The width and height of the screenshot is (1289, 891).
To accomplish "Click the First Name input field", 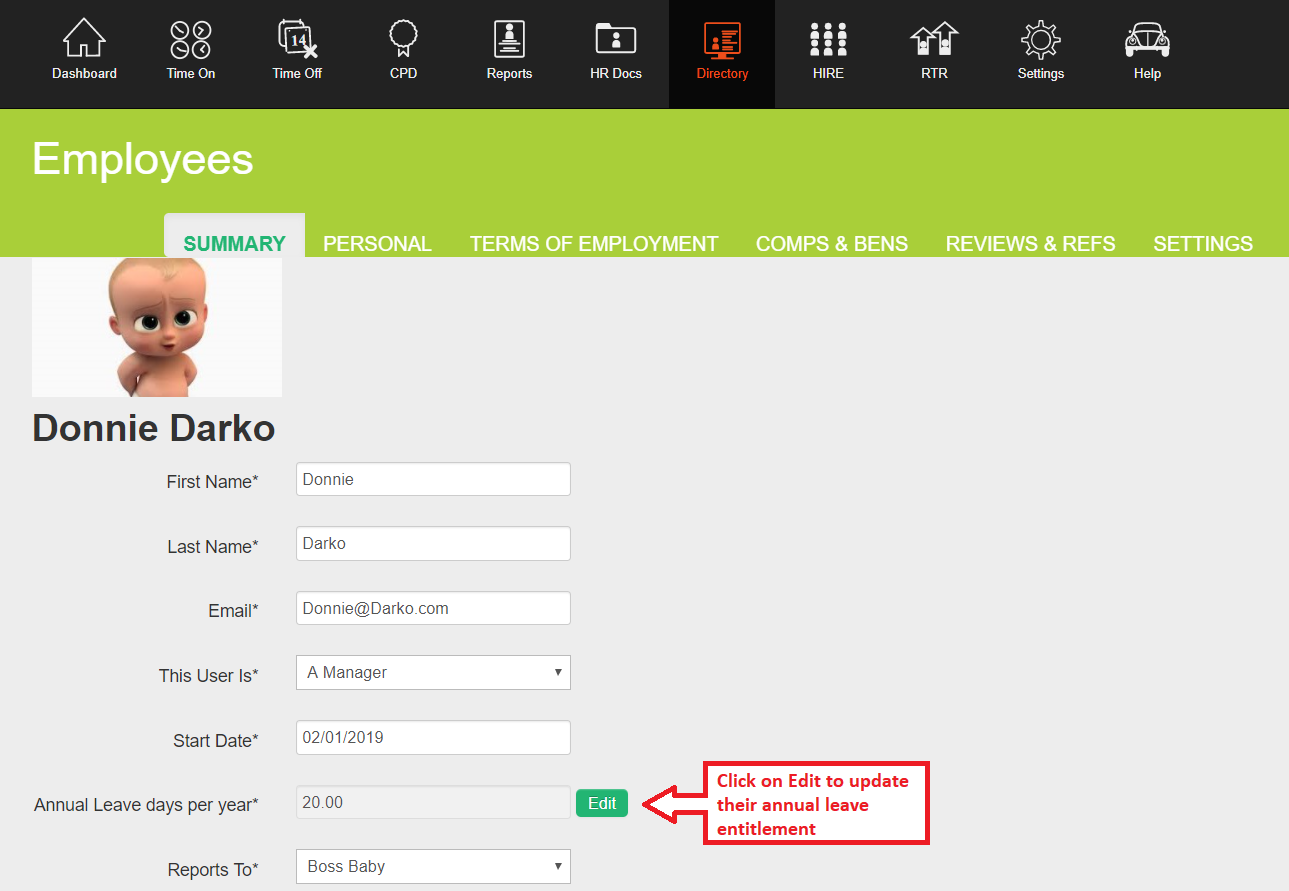I will click(433, 480).
